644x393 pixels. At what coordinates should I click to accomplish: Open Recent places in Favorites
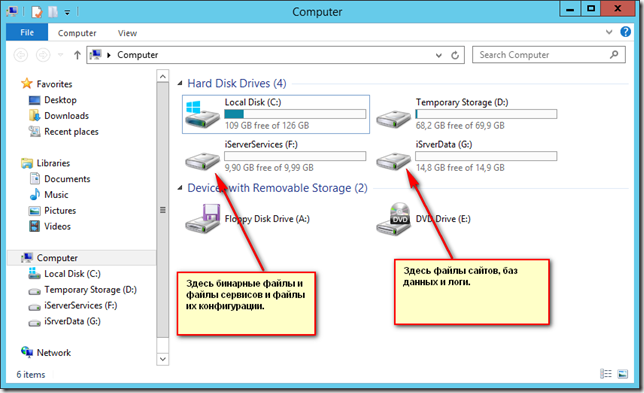pyautogui.click(x=71, y=131)
